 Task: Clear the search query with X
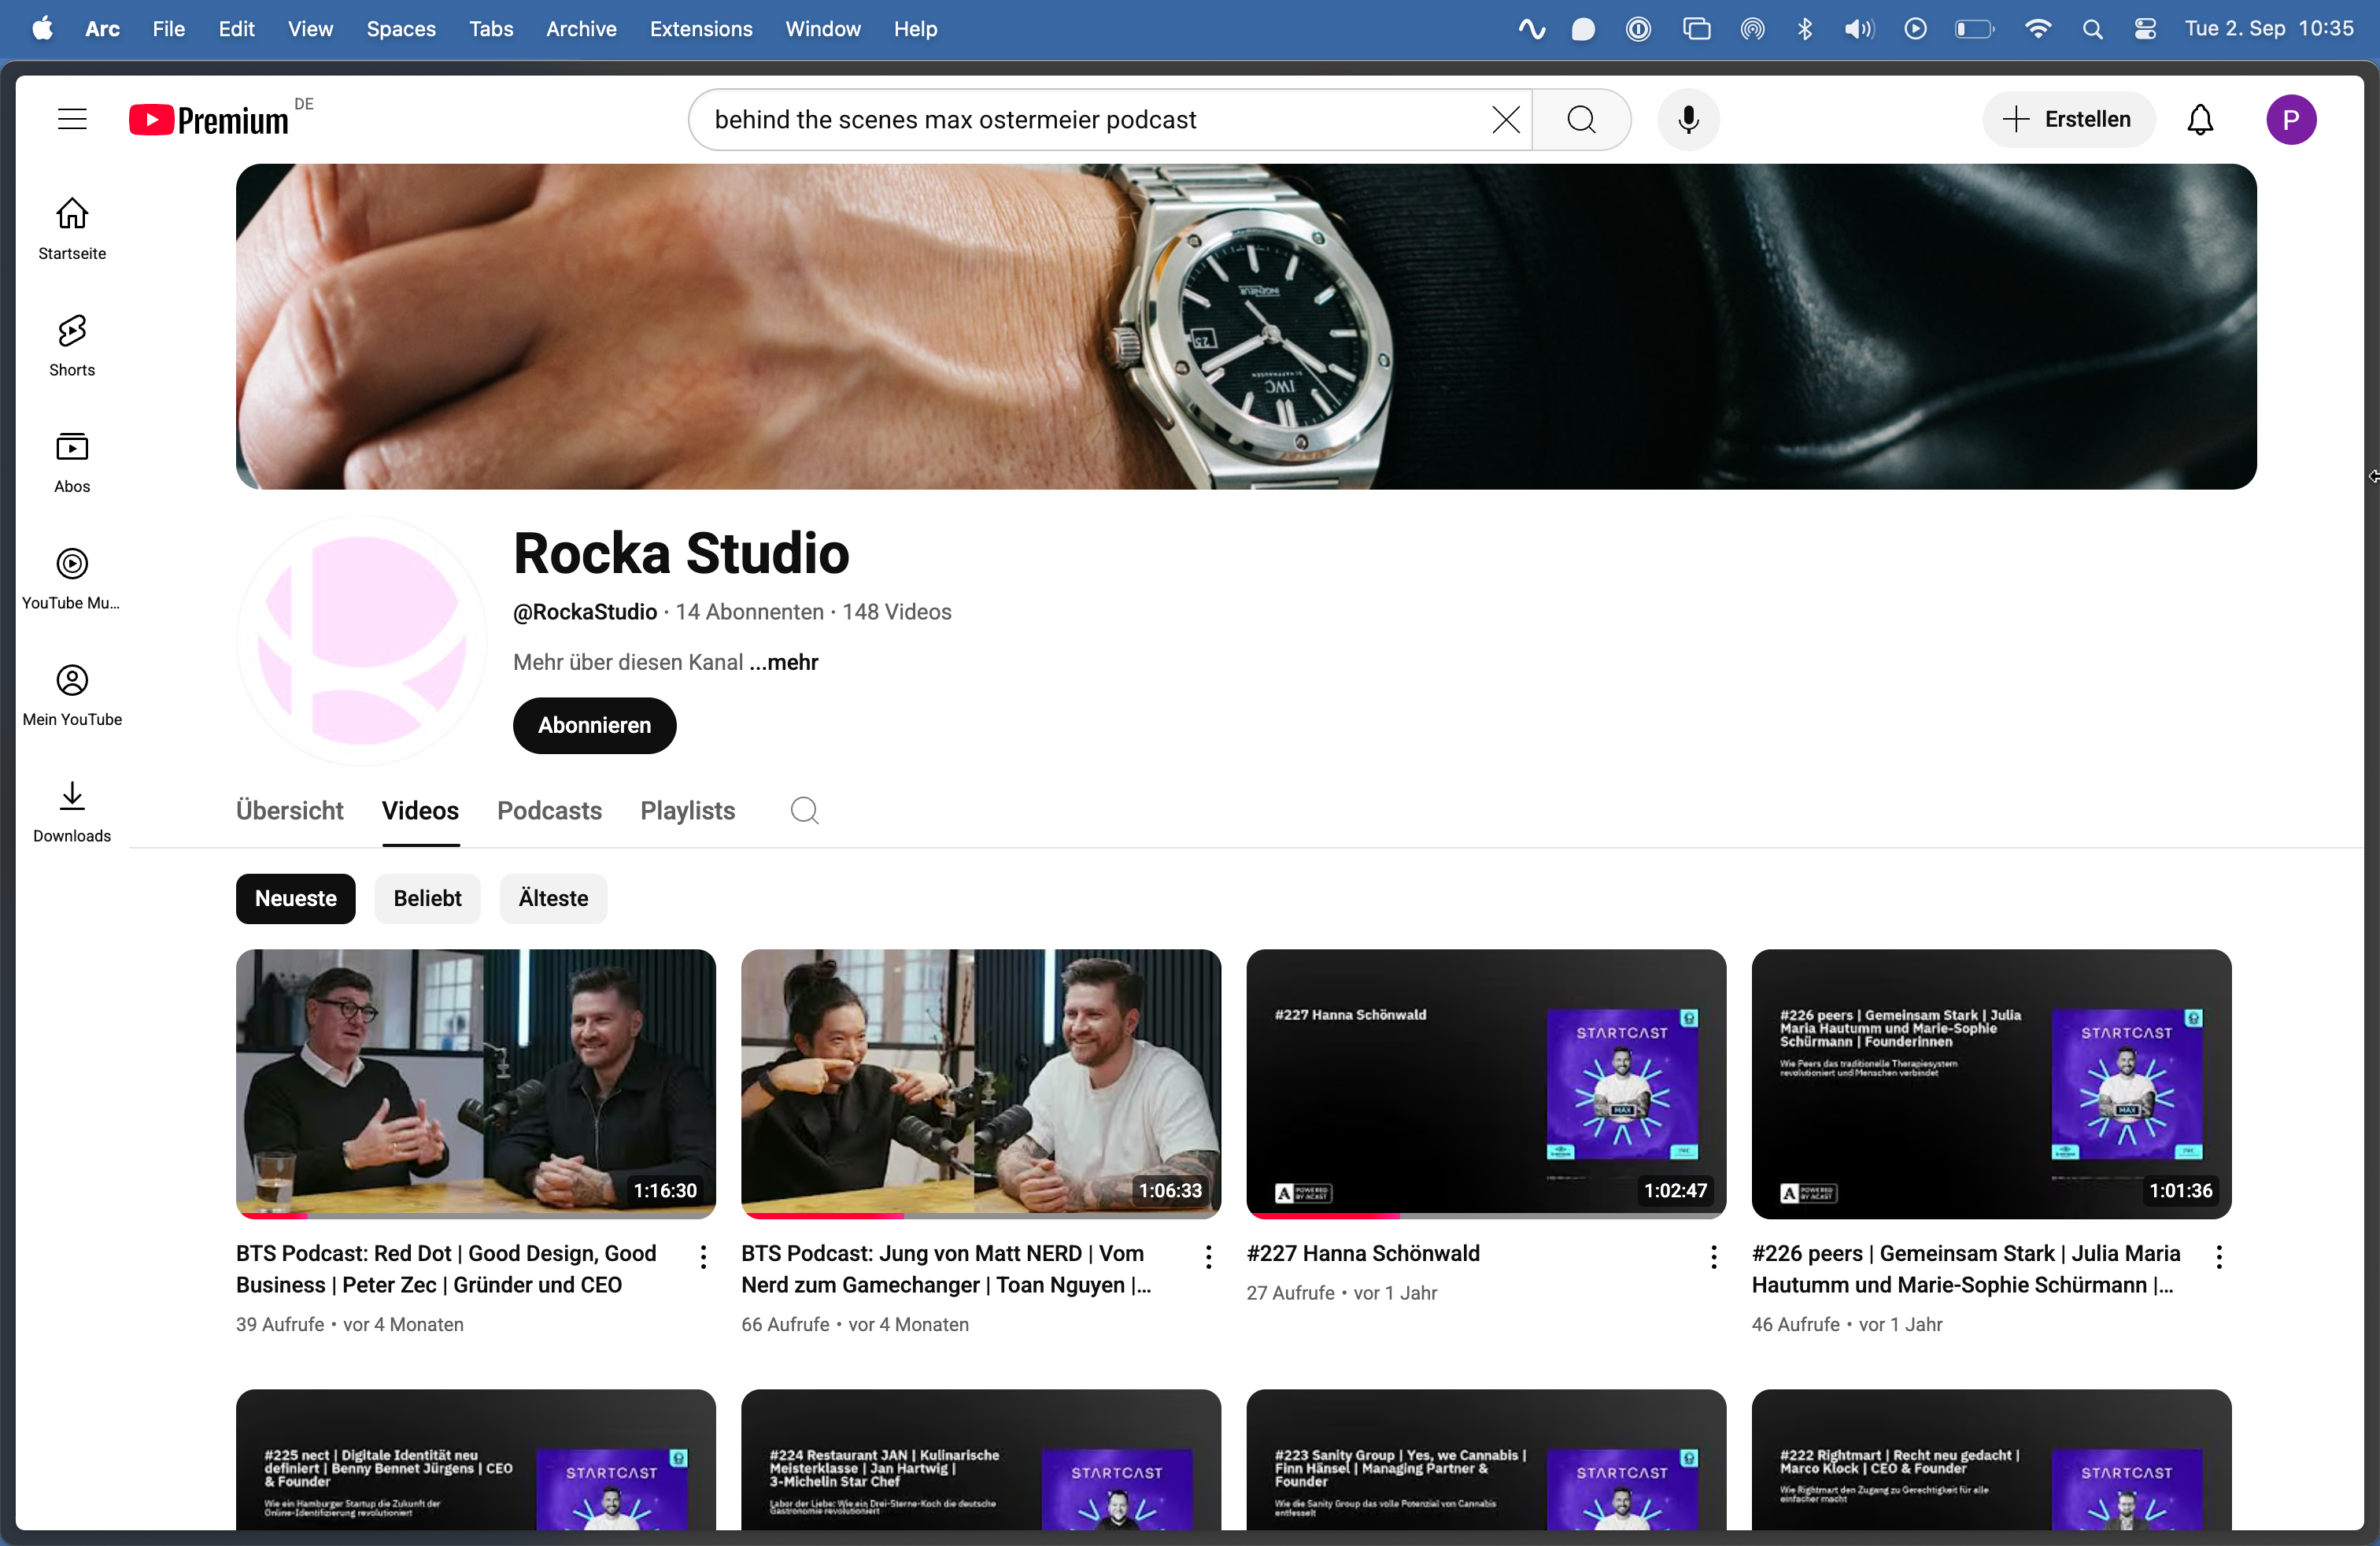pyautogui.click(x=1505, y=120)
